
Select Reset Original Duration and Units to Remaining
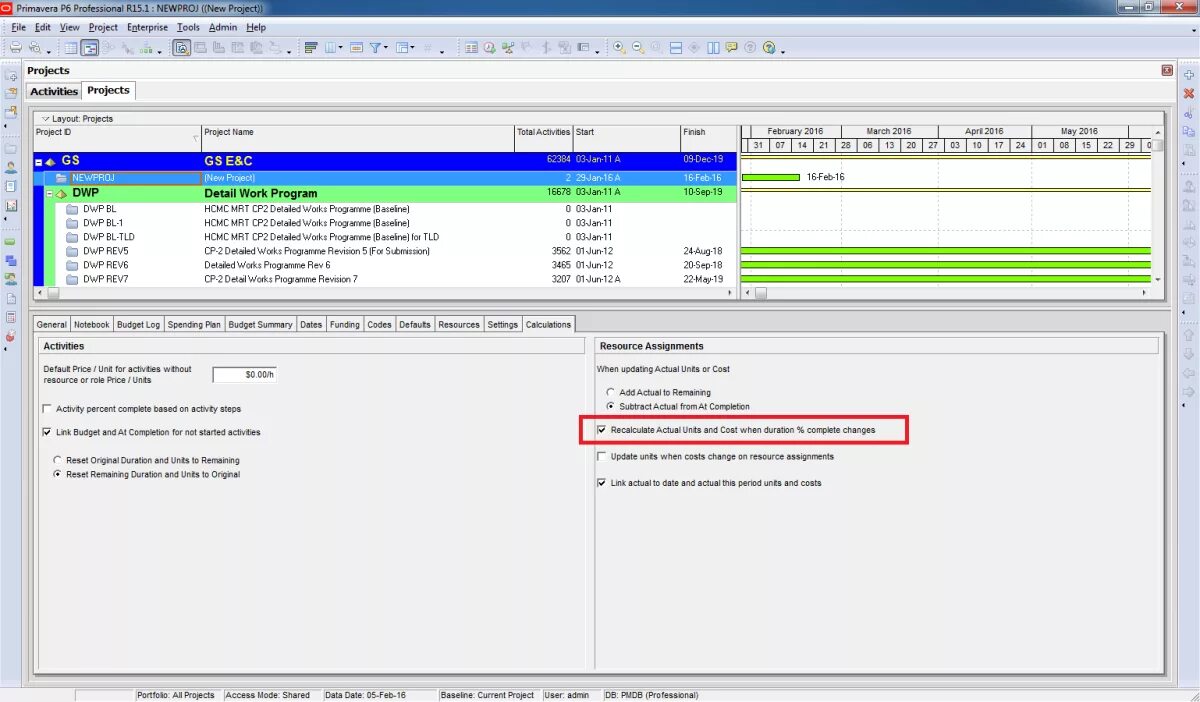(58, 461)
